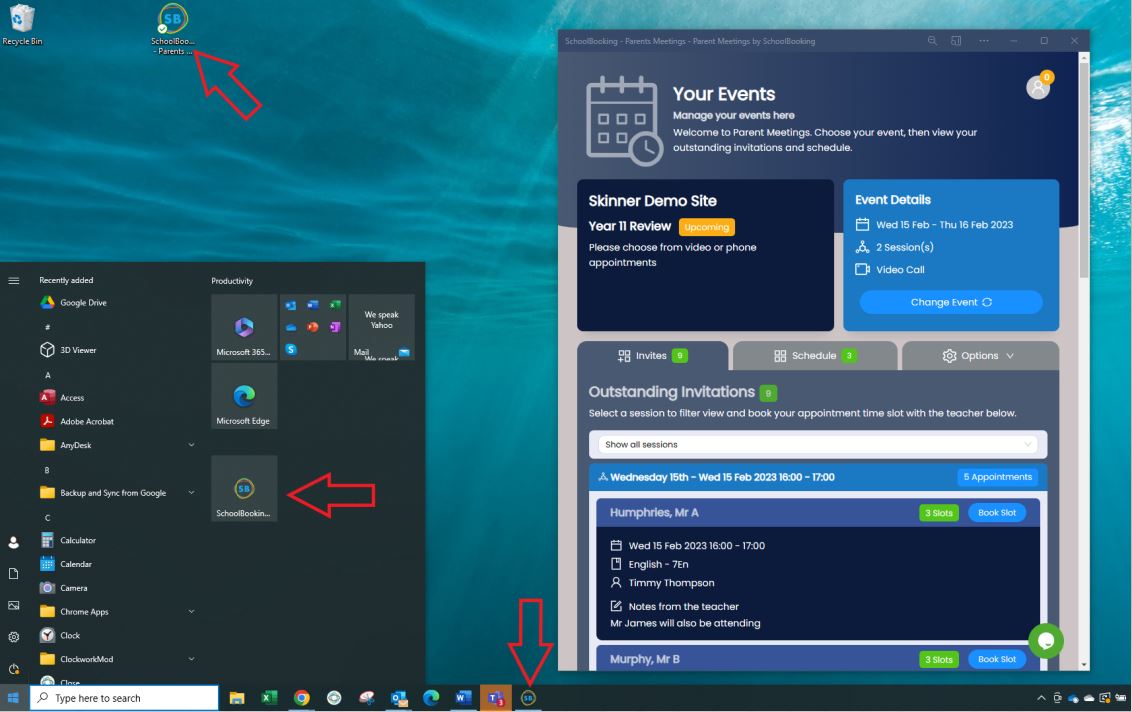Open File Explorer from the taskbar
The height and width of the screenshot is (712, 1132).
point(237,698)
